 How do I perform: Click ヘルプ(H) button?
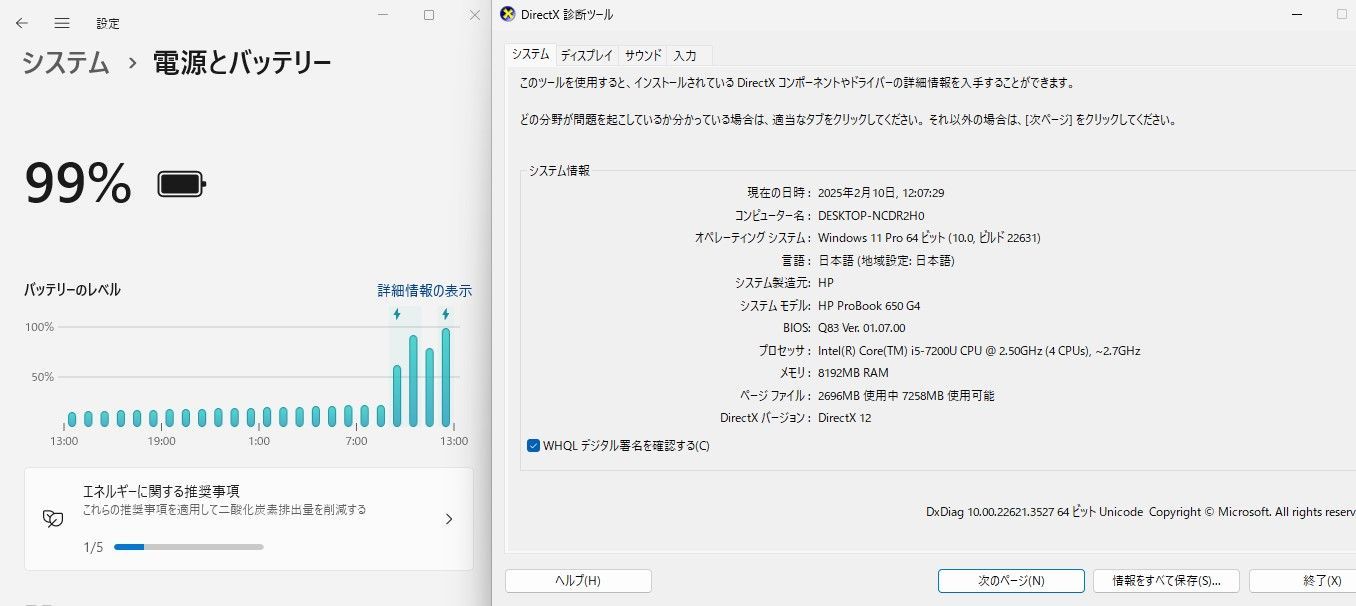click(x=578, y=581)
